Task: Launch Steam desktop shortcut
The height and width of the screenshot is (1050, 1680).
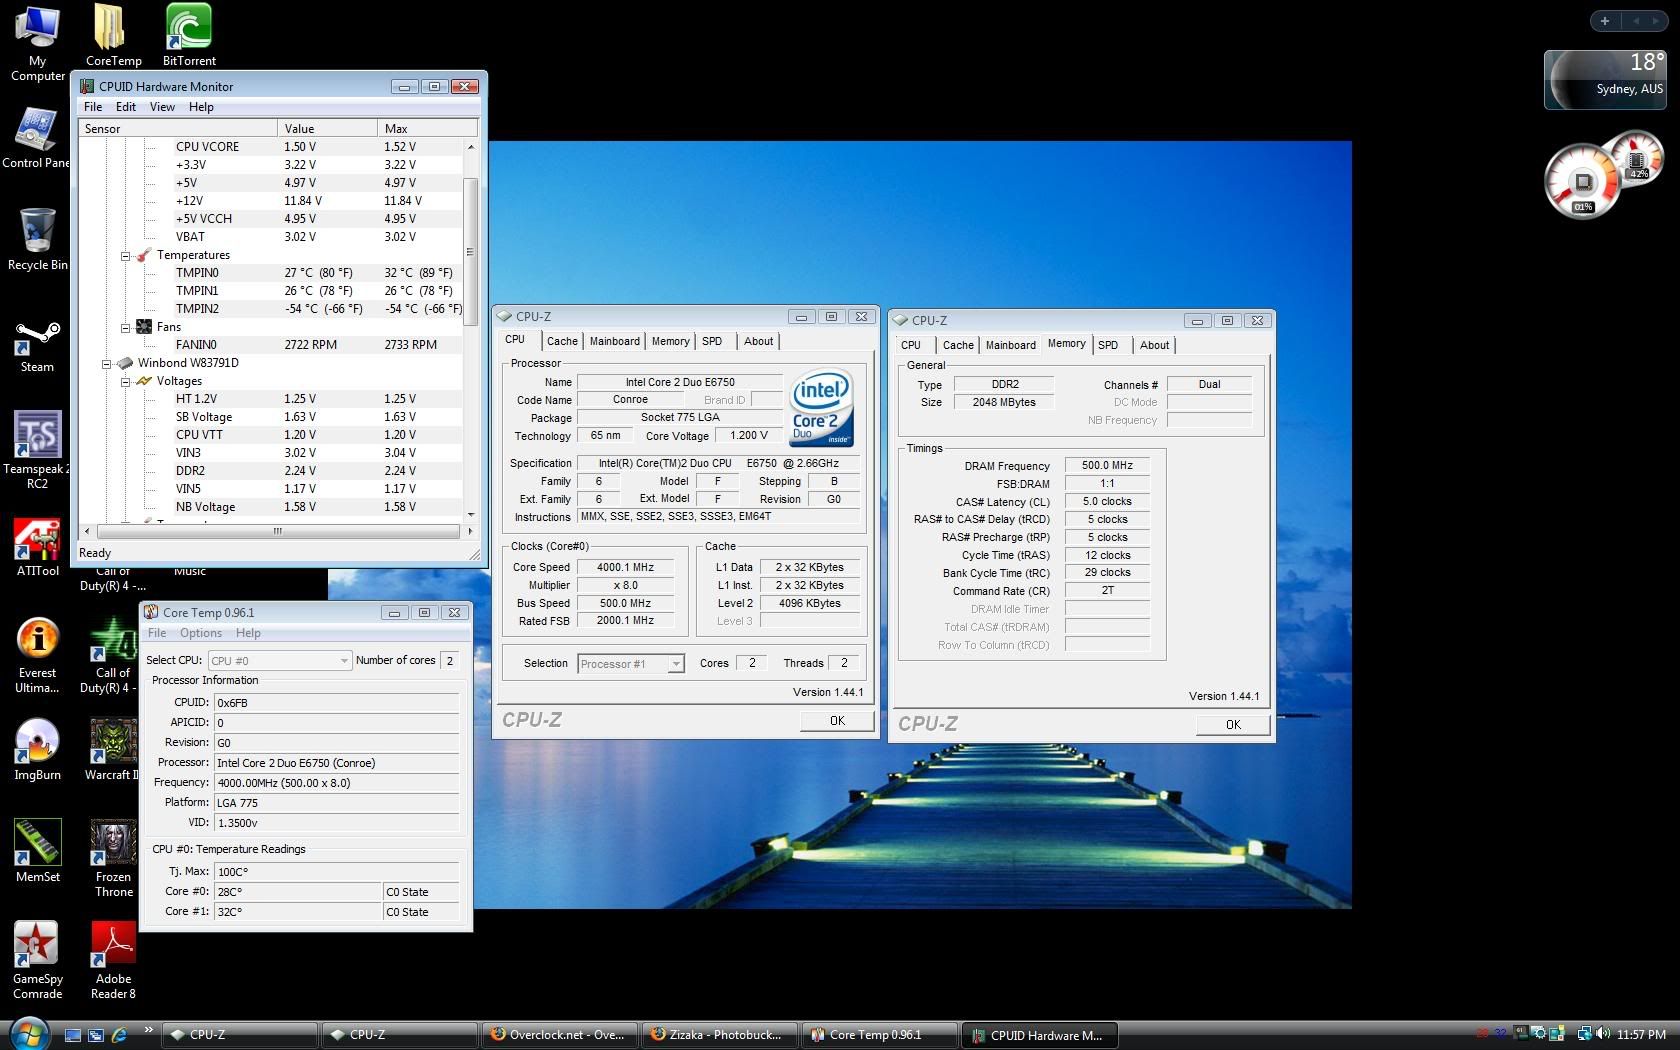Action: (x=37, y=347)
